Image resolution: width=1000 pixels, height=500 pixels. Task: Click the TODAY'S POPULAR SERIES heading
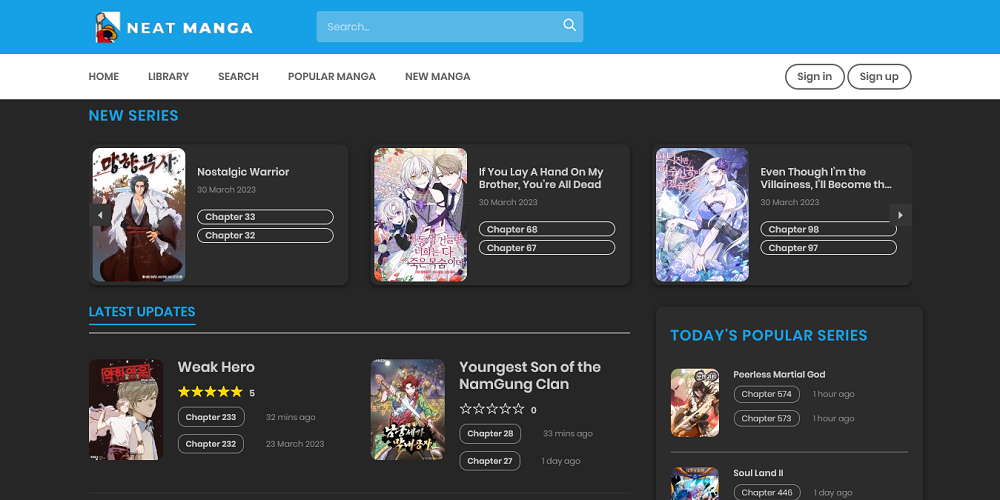(768, 335)
